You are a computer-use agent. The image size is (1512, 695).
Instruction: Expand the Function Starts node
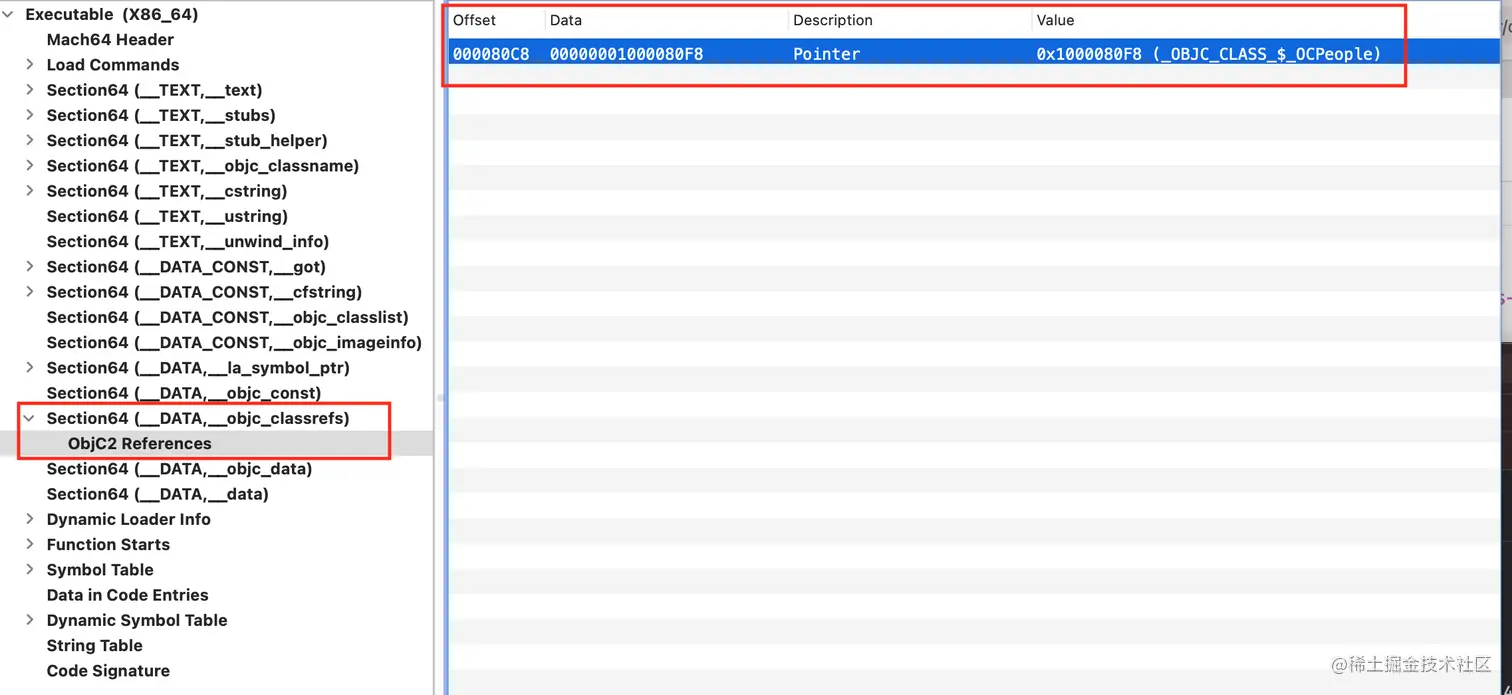pyautogui.click(x=30, y=545)
